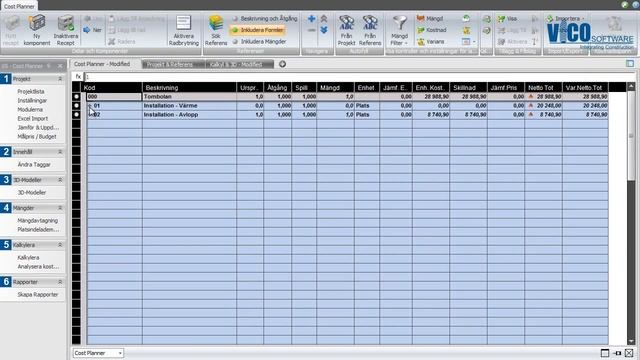
Task: Click the Kostnad formula icon
Action: [x=421, y=30]
